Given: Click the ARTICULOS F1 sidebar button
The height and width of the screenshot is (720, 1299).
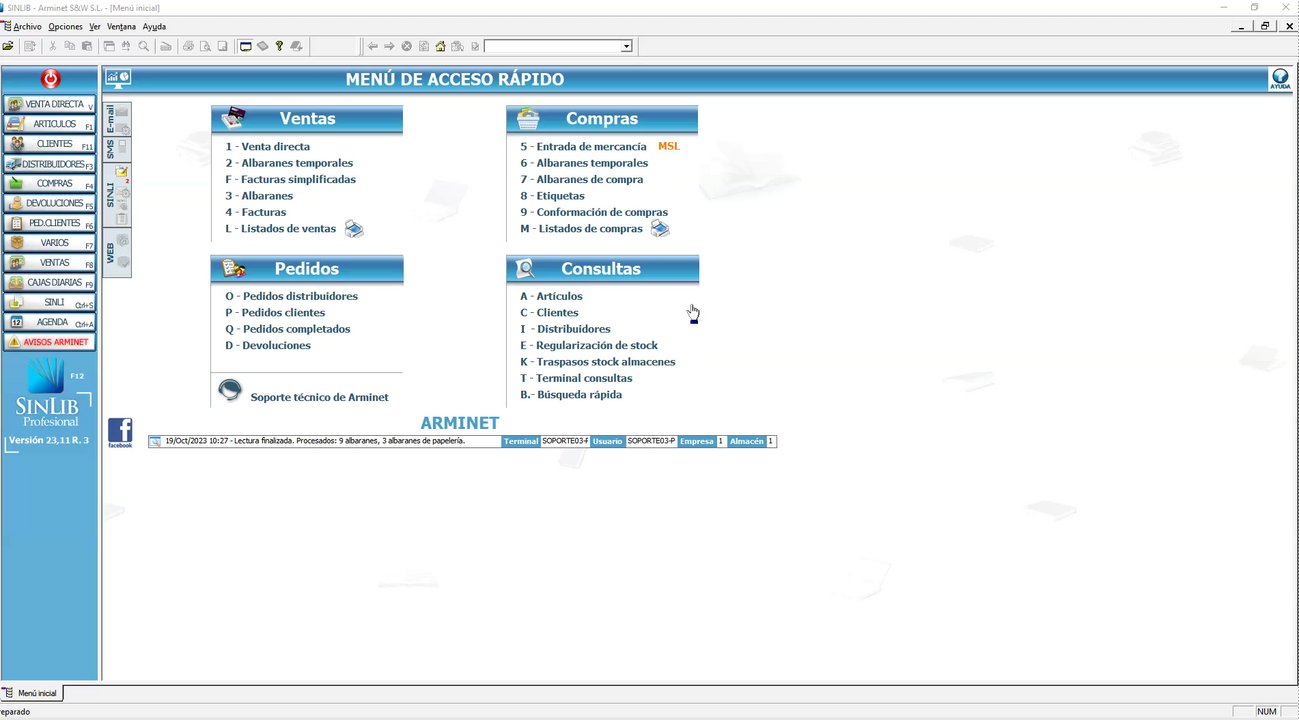Looking at the screenshot, I should 50,124.
